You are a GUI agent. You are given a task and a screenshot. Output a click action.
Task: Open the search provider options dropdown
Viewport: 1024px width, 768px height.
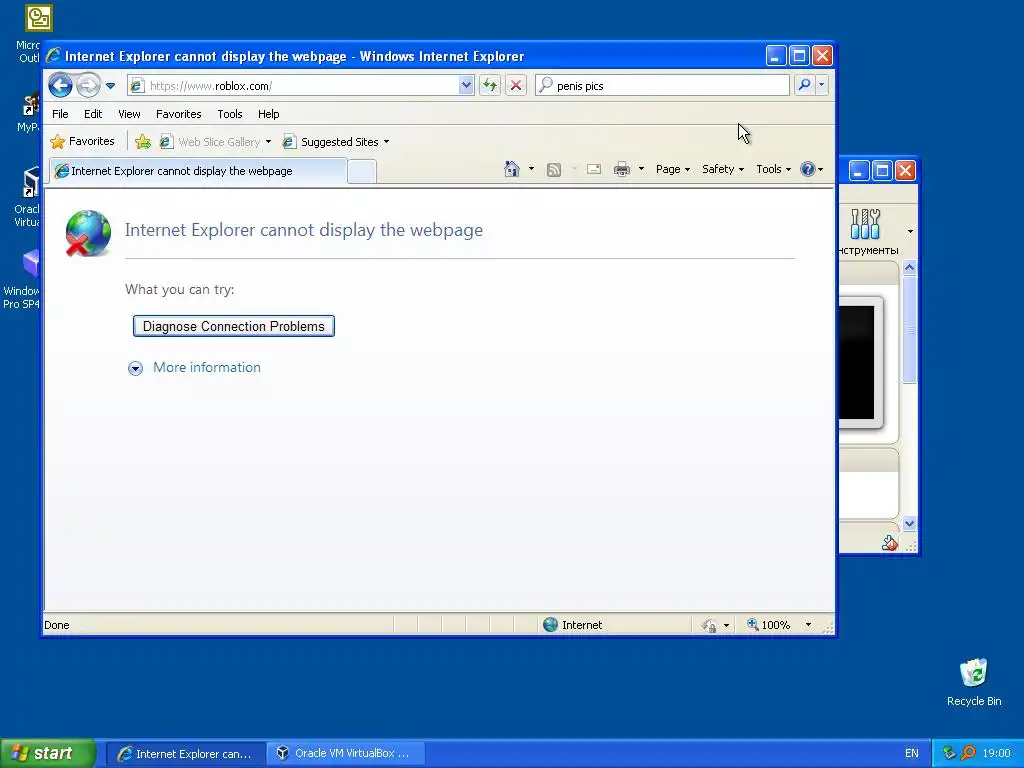click(822, 85)
